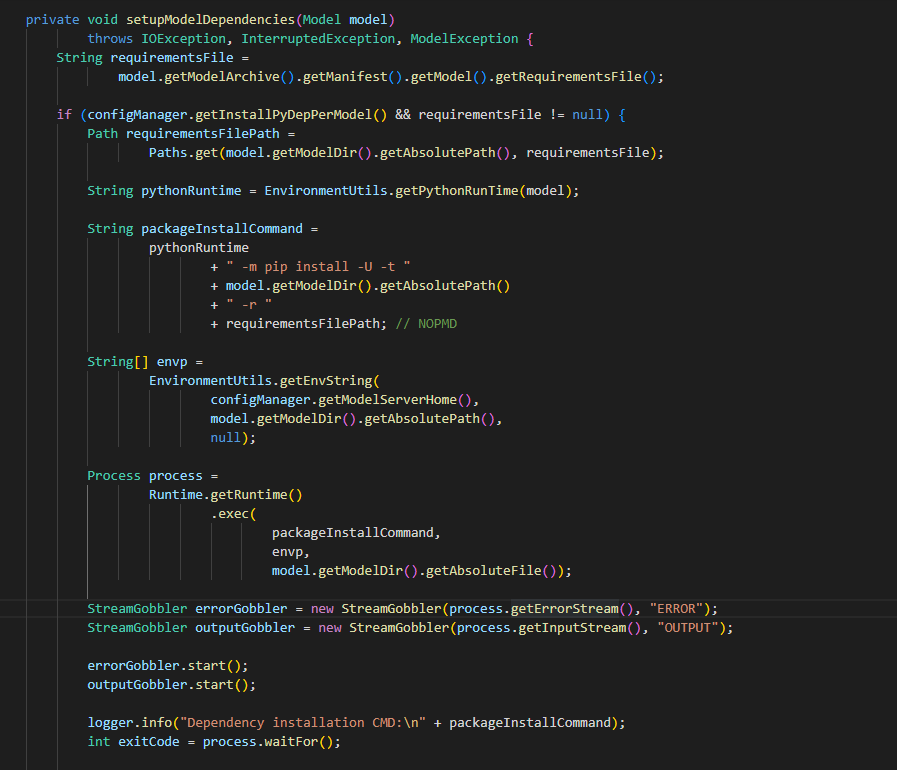The height and width of the screenshot is (770, 897).
Task: Click getAbsoluteFile() call
Action: (x=491, y=571)
